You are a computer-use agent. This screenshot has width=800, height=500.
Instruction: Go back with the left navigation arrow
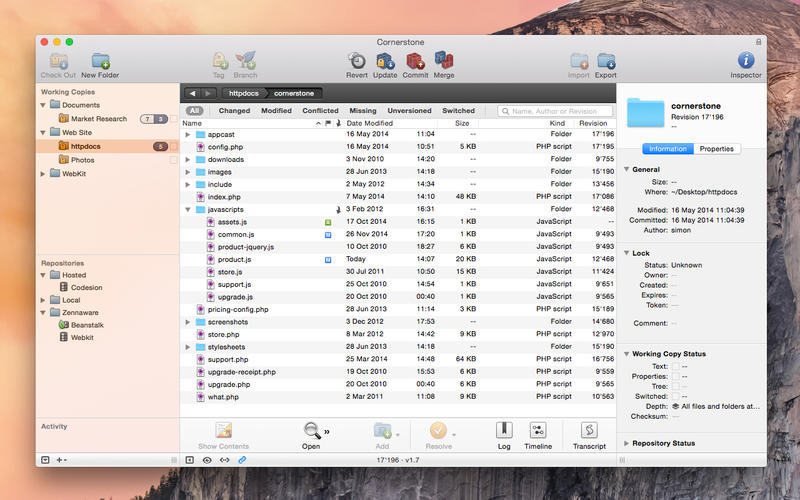click(x=192, y=93)
